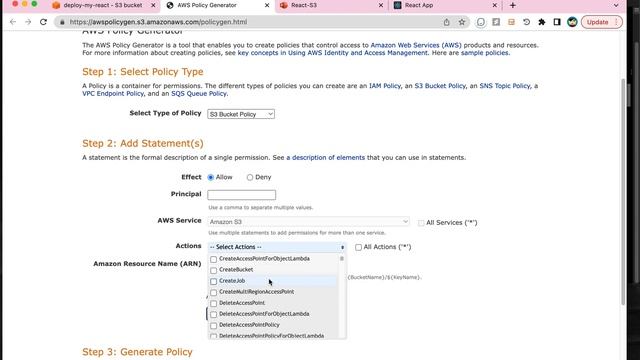This screenshot has width=640, height=360.
Task: Go back to the previous page
Action: coord(13,22)
